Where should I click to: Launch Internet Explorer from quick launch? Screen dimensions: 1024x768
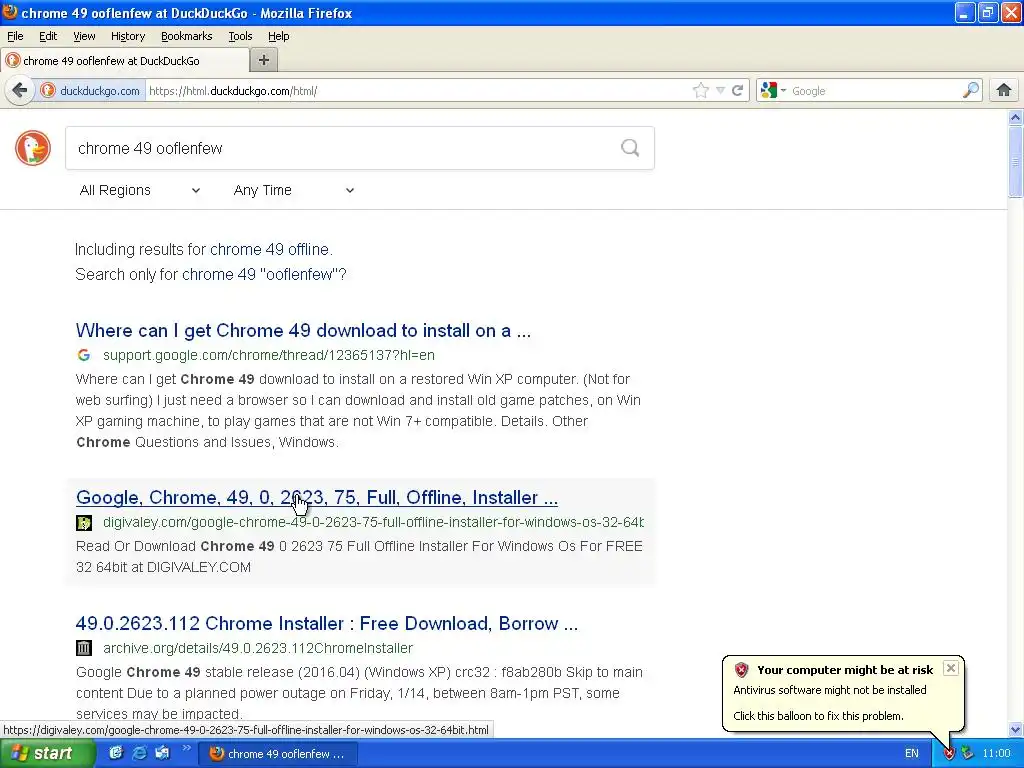(139, 753)
